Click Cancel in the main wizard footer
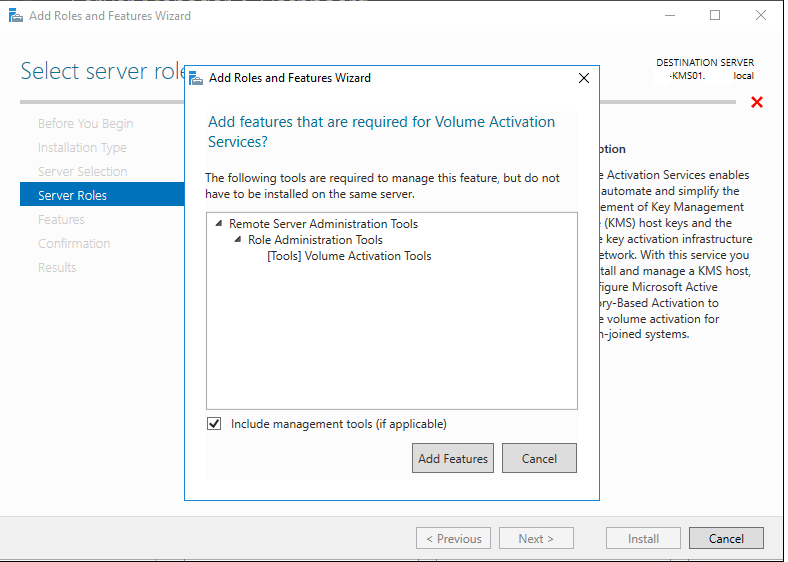 [x=726, y=538]
